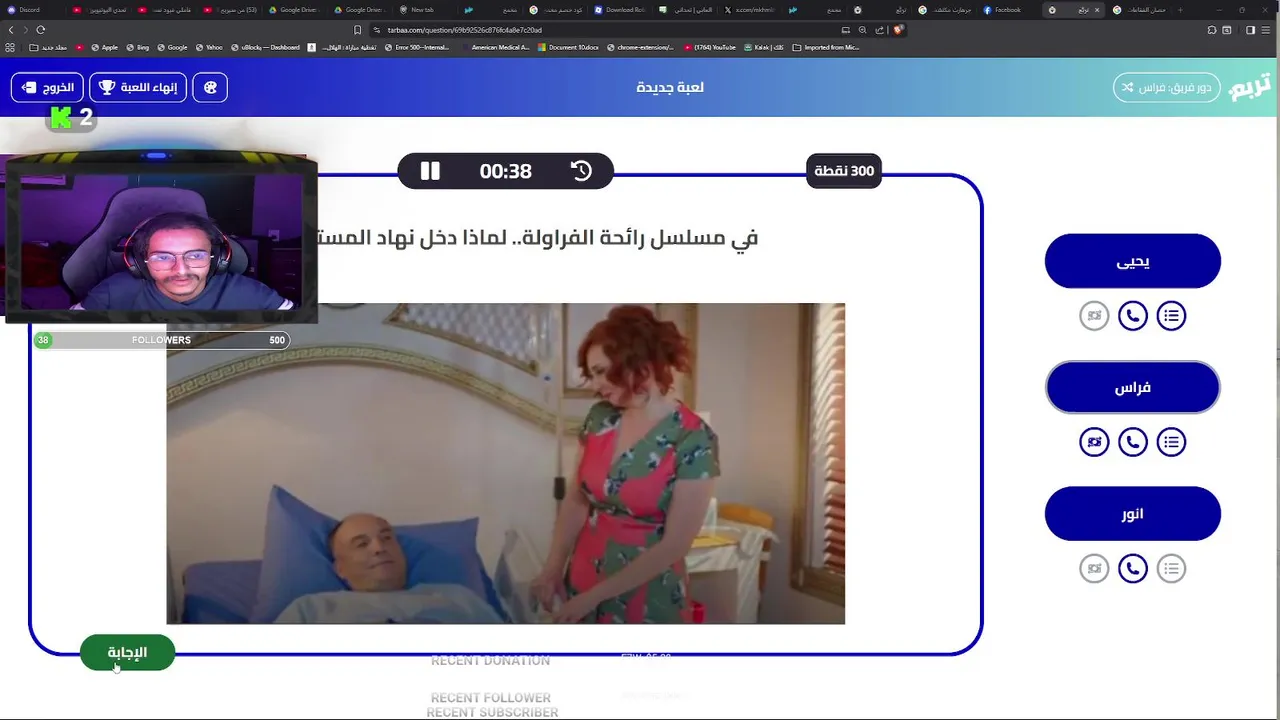Expand the Imported from Mic... bookmarks folder
Screen dimensions: 1280x720
point(825,47)
